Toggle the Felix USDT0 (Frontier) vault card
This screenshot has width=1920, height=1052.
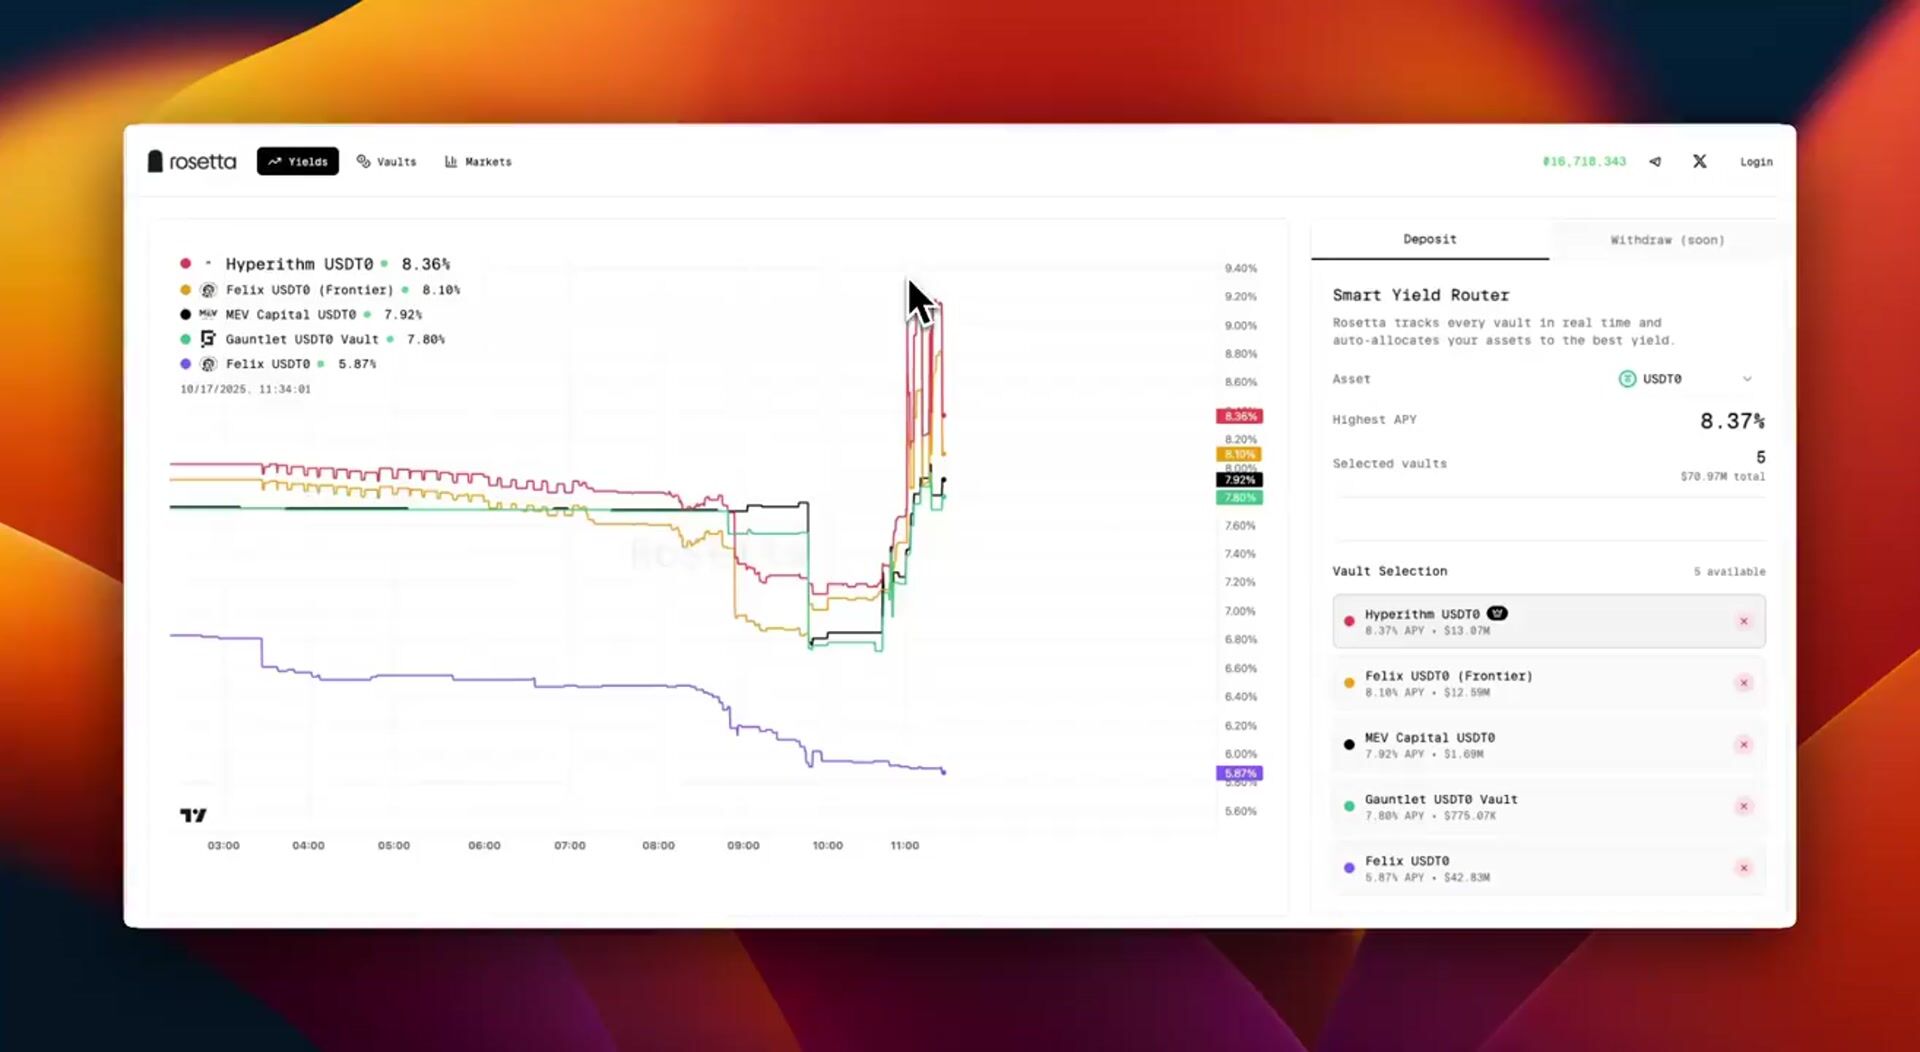pos(1549,683)
